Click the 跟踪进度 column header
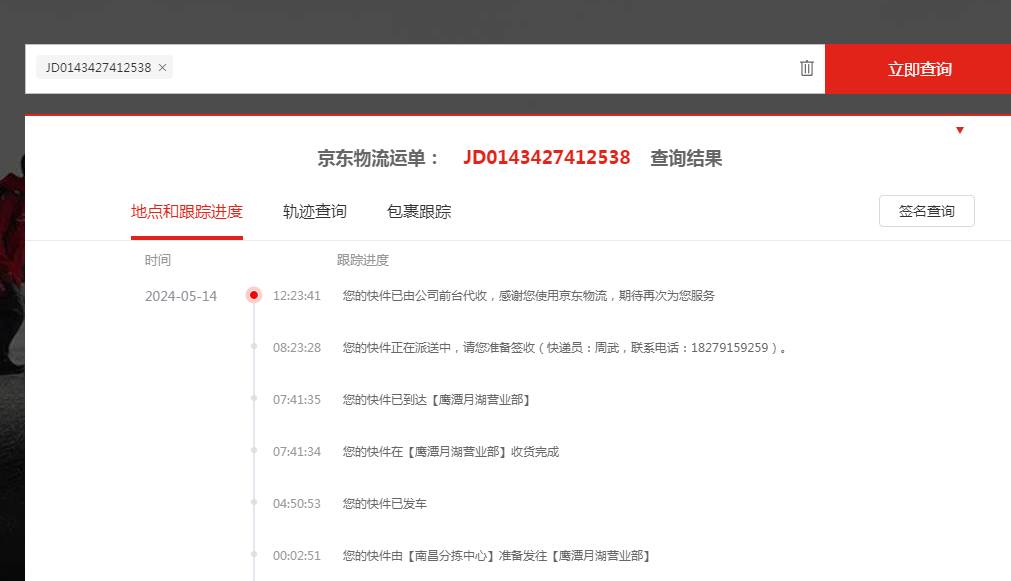The image size is (1011, 581). 363,260
